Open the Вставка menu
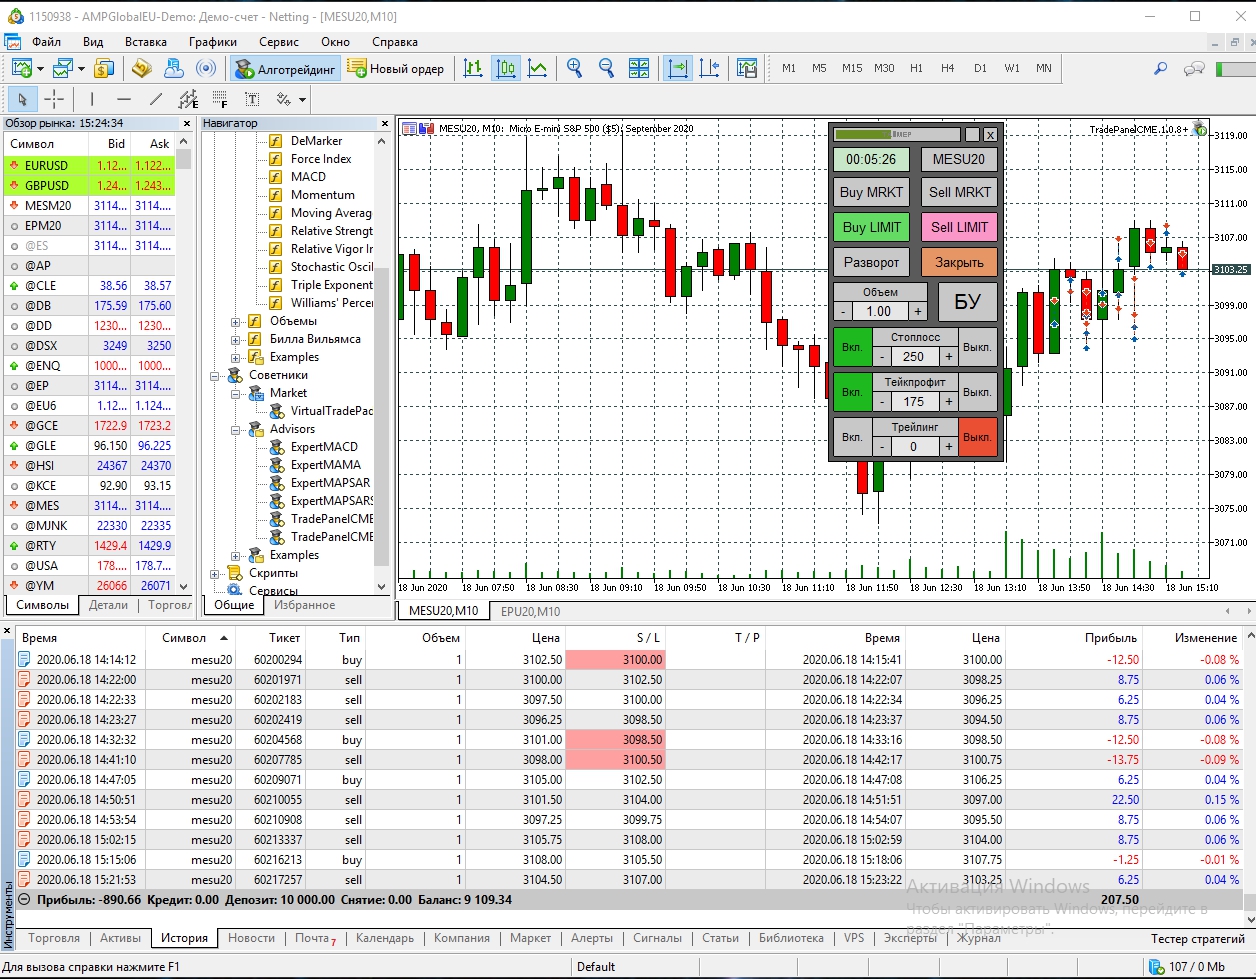The width and height of the screenshot is (1256, 979). 146,42
